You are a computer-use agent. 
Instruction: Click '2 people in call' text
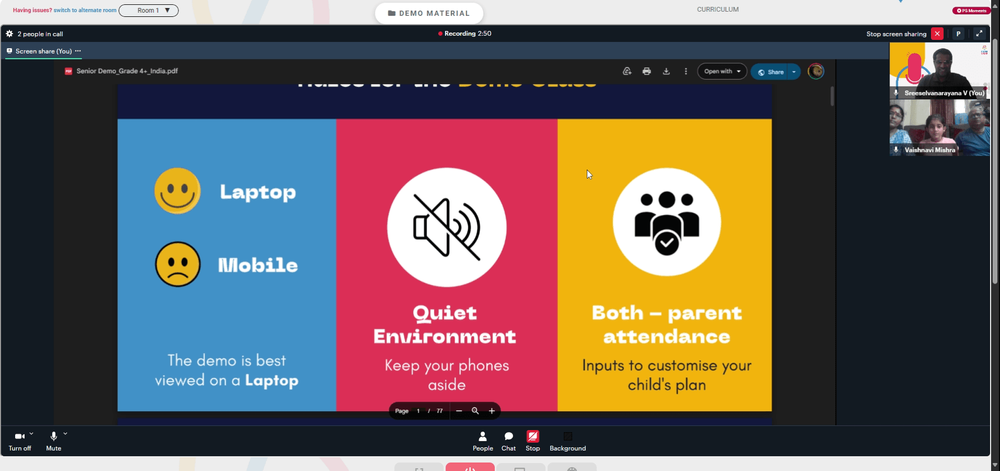pos(40,34)
